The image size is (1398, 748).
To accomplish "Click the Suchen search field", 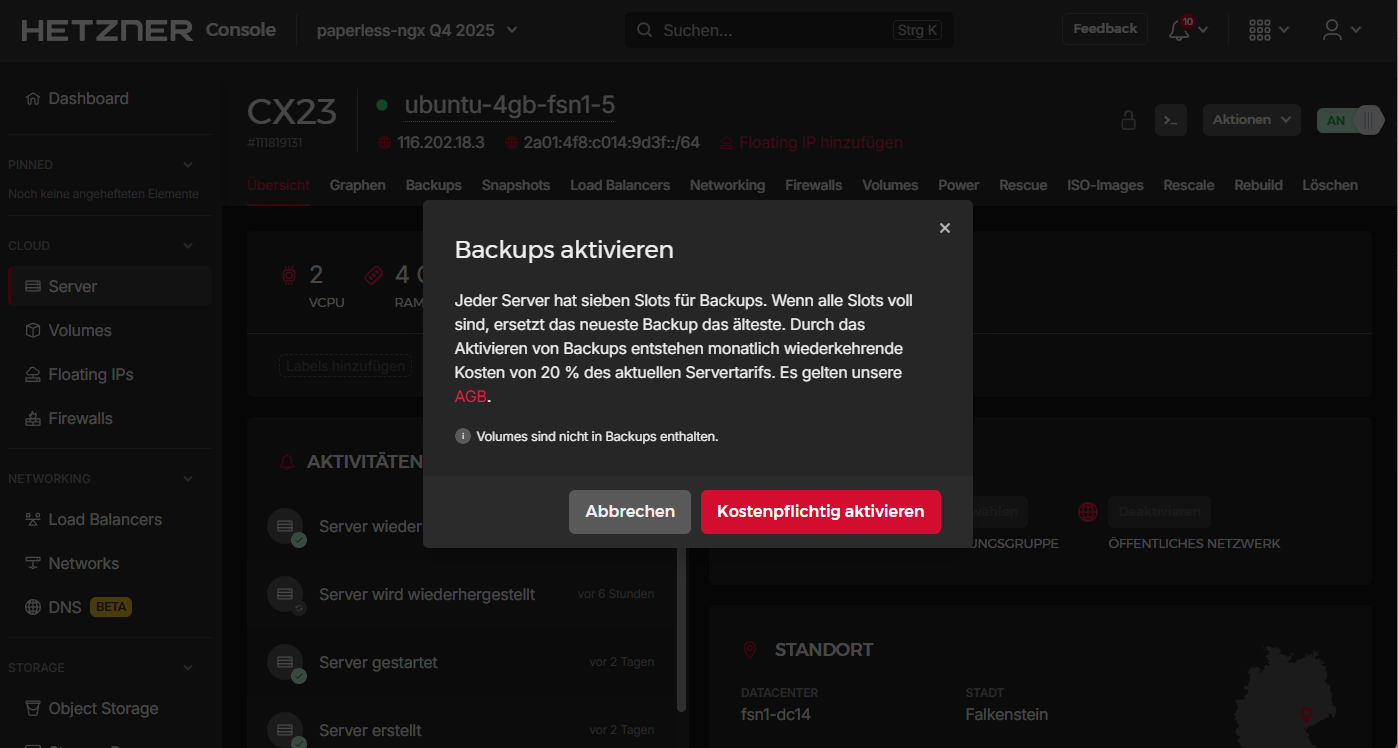I will tap(775, 30).
